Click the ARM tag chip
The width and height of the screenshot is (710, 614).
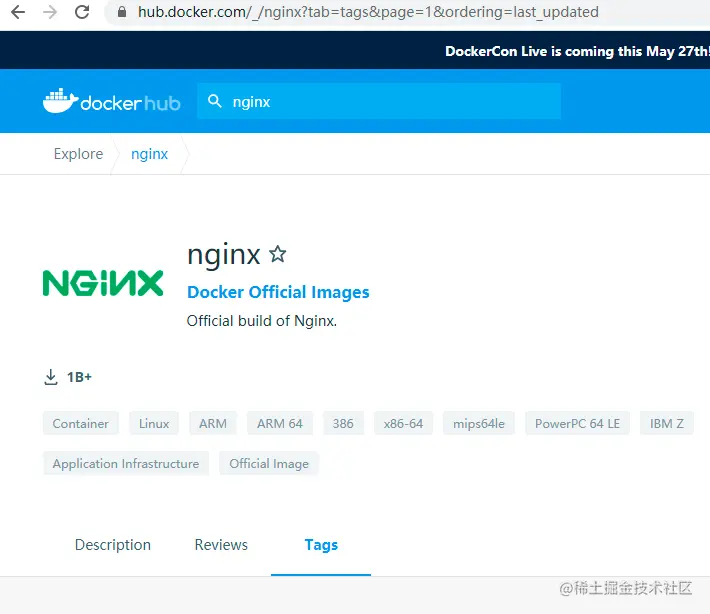click(213, 423)
